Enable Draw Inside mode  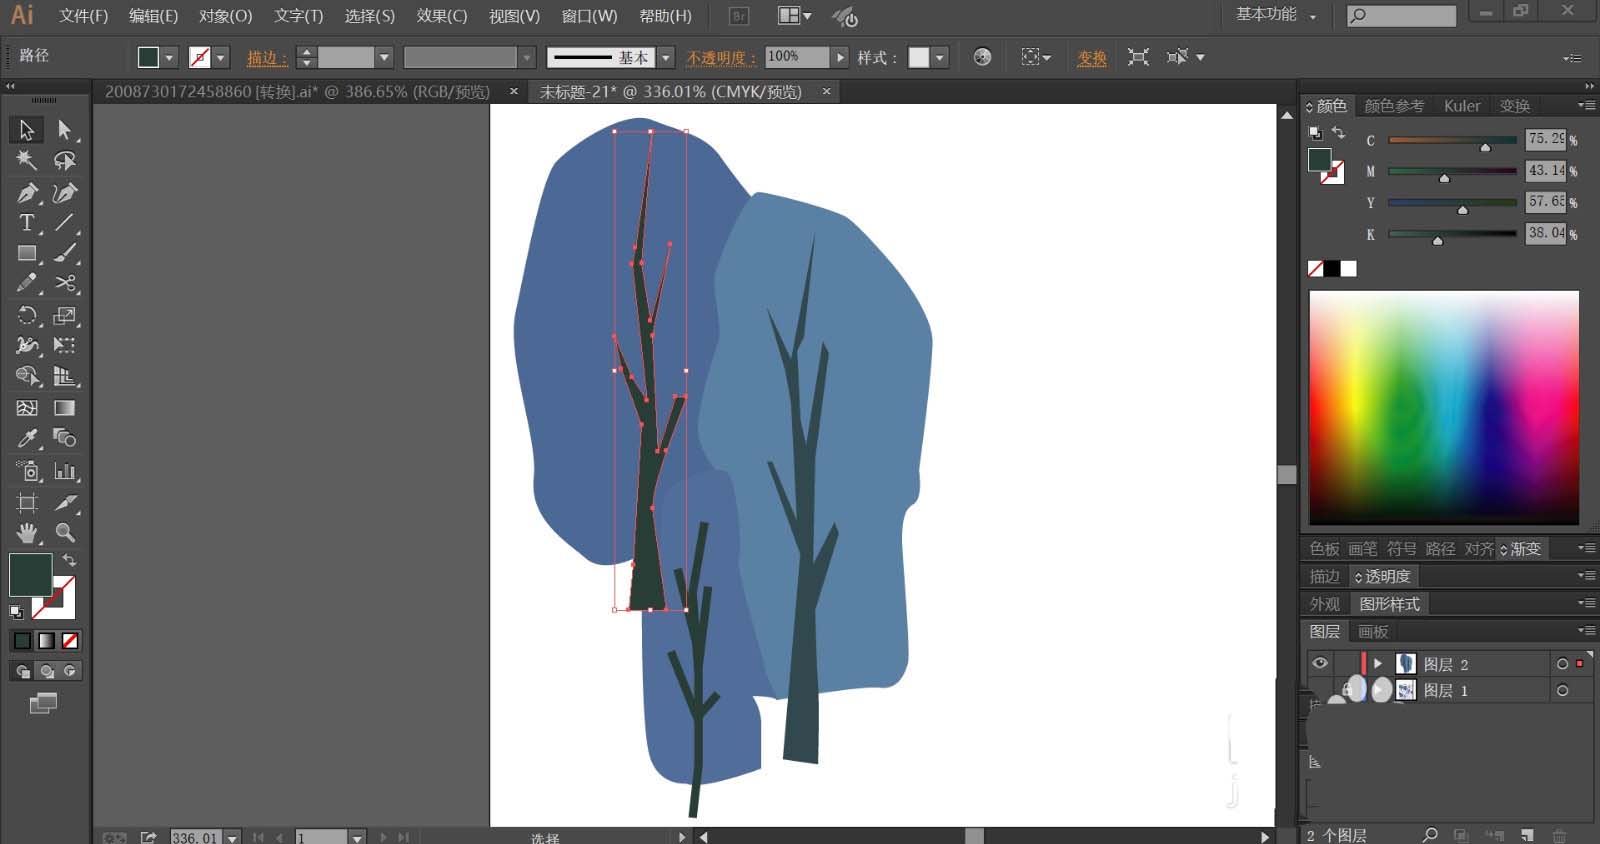[70, 671]
